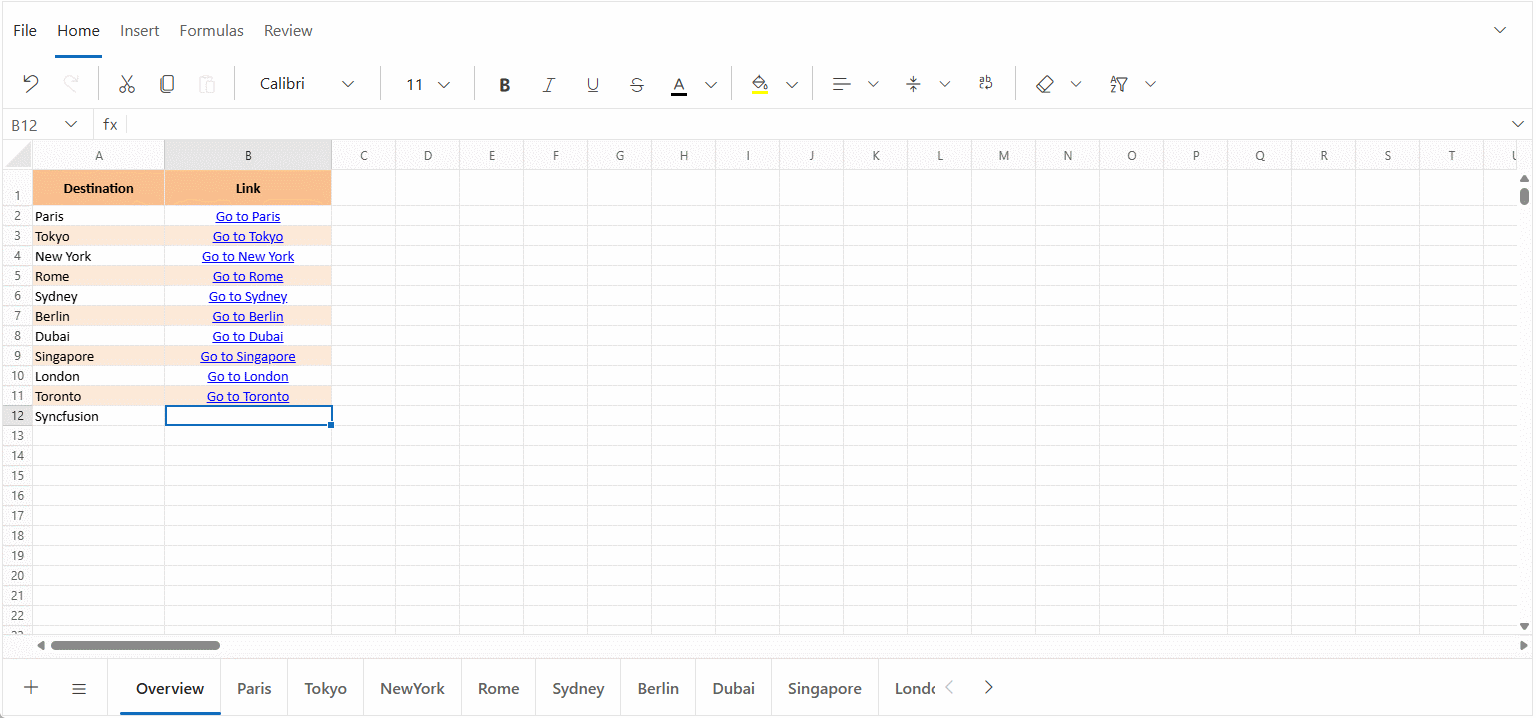Click the fx insert function icon

[110, 125]
